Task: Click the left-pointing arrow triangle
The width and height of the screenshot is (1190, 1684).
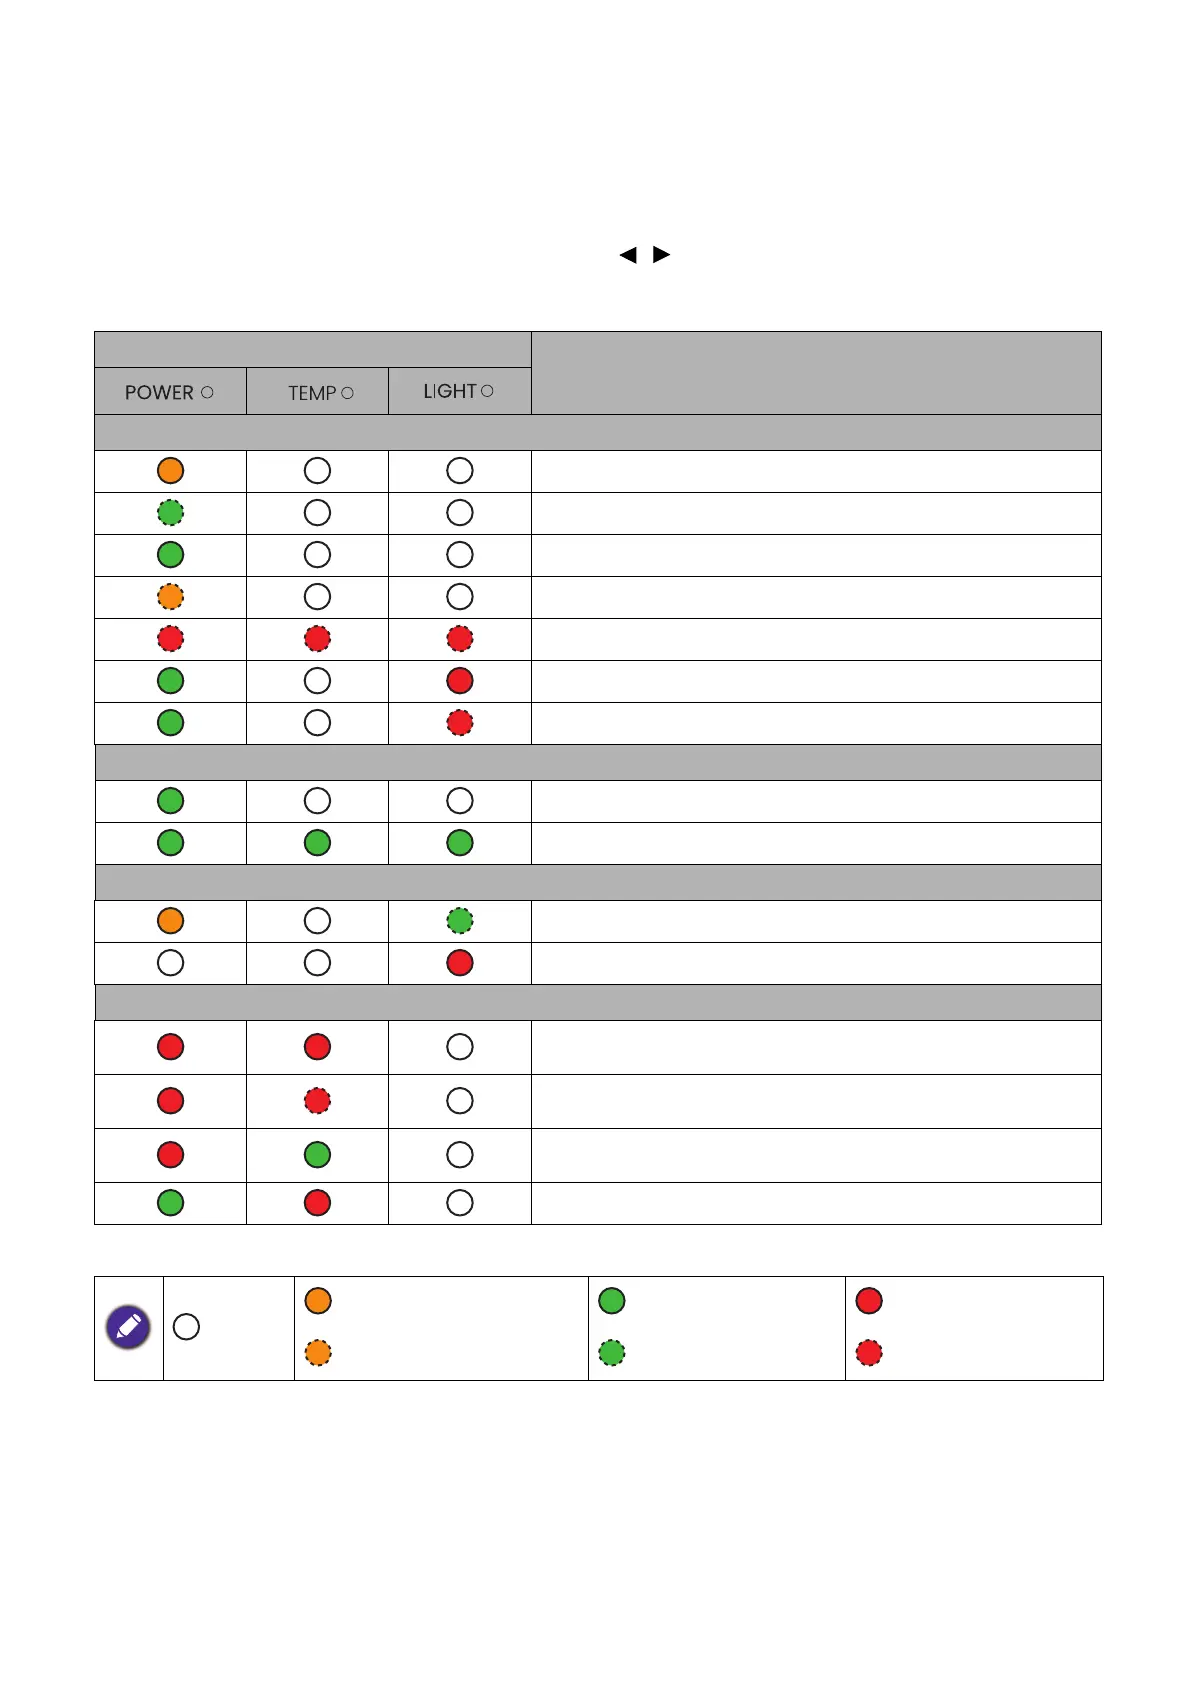Action: 628,255
